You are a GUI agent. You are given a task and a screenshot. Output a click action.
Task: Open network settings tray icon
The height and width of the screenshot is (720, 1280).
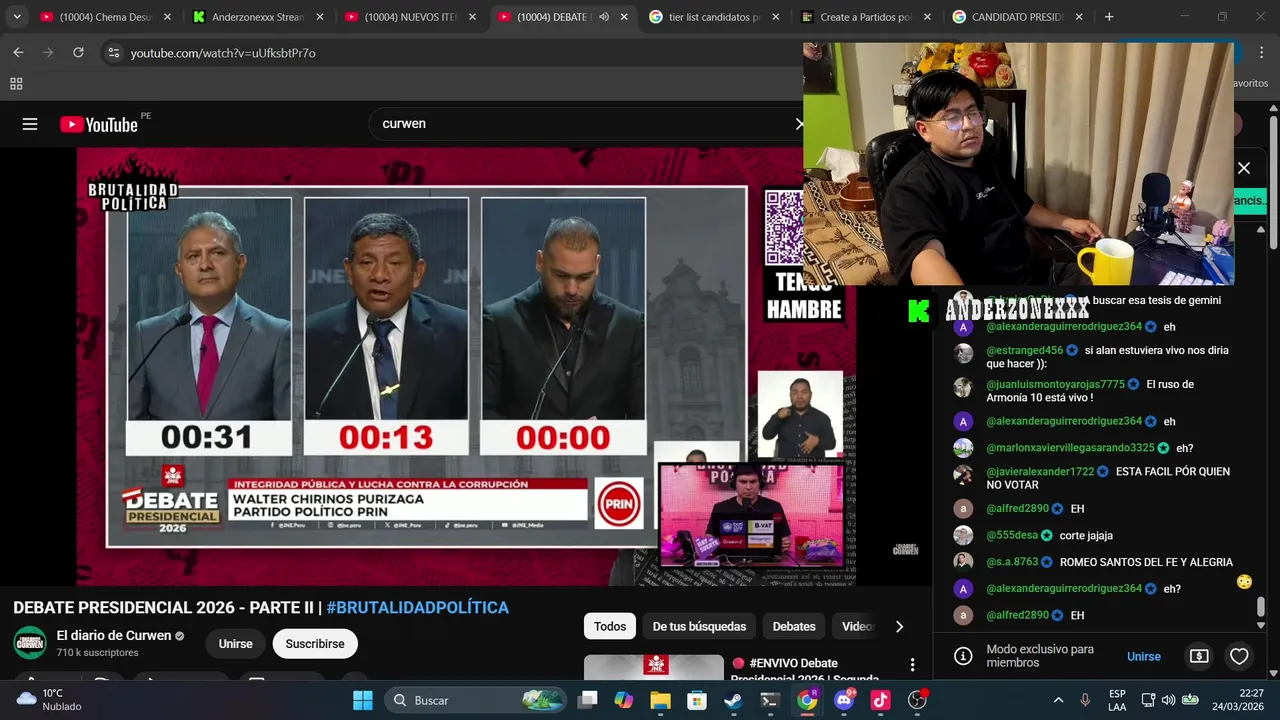click(x=1148, y=700)
